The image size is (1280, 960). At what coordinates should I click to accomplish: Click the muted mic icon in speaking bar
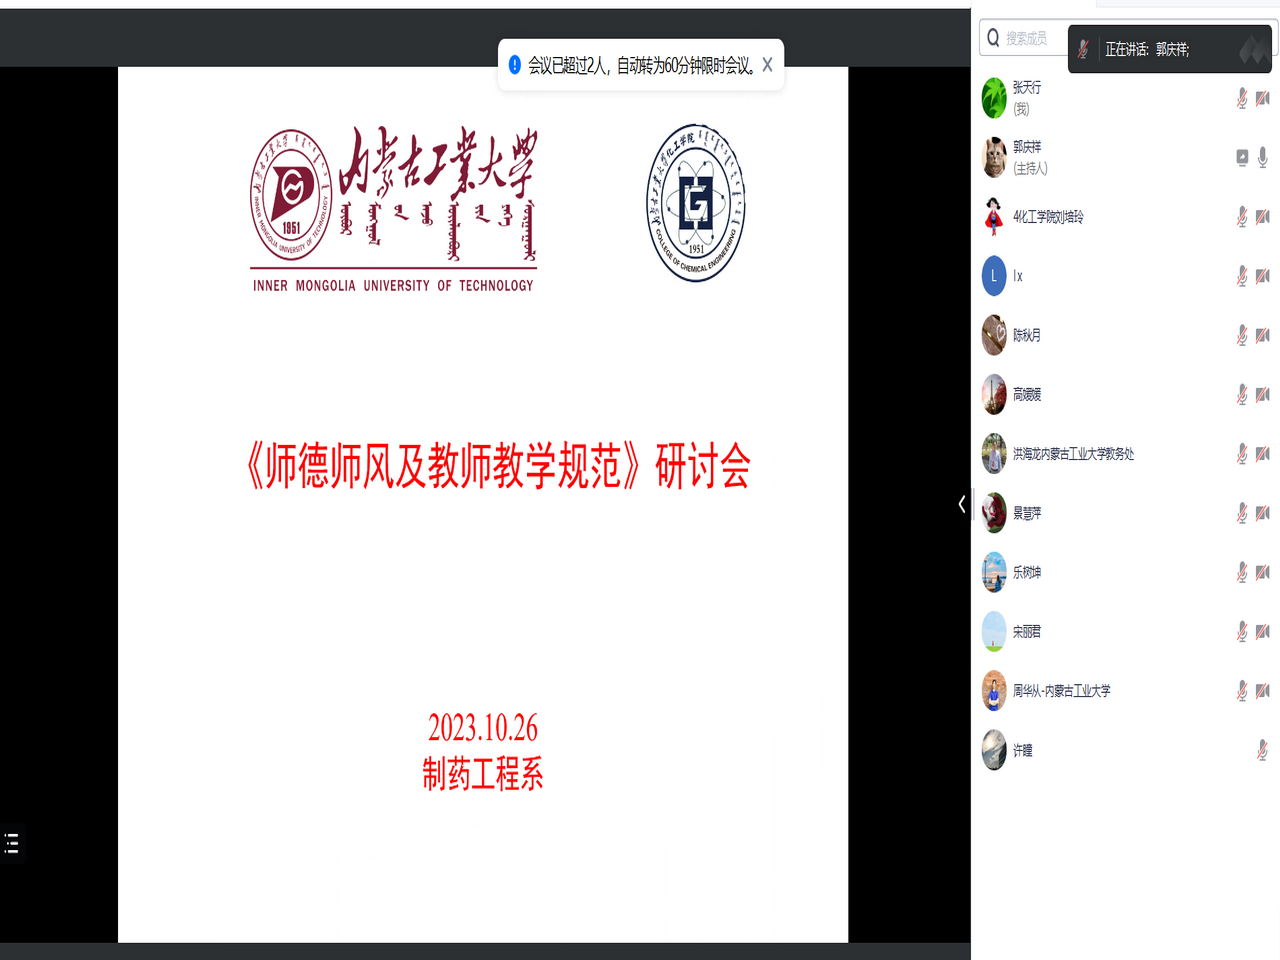(x=1084, y=49)
